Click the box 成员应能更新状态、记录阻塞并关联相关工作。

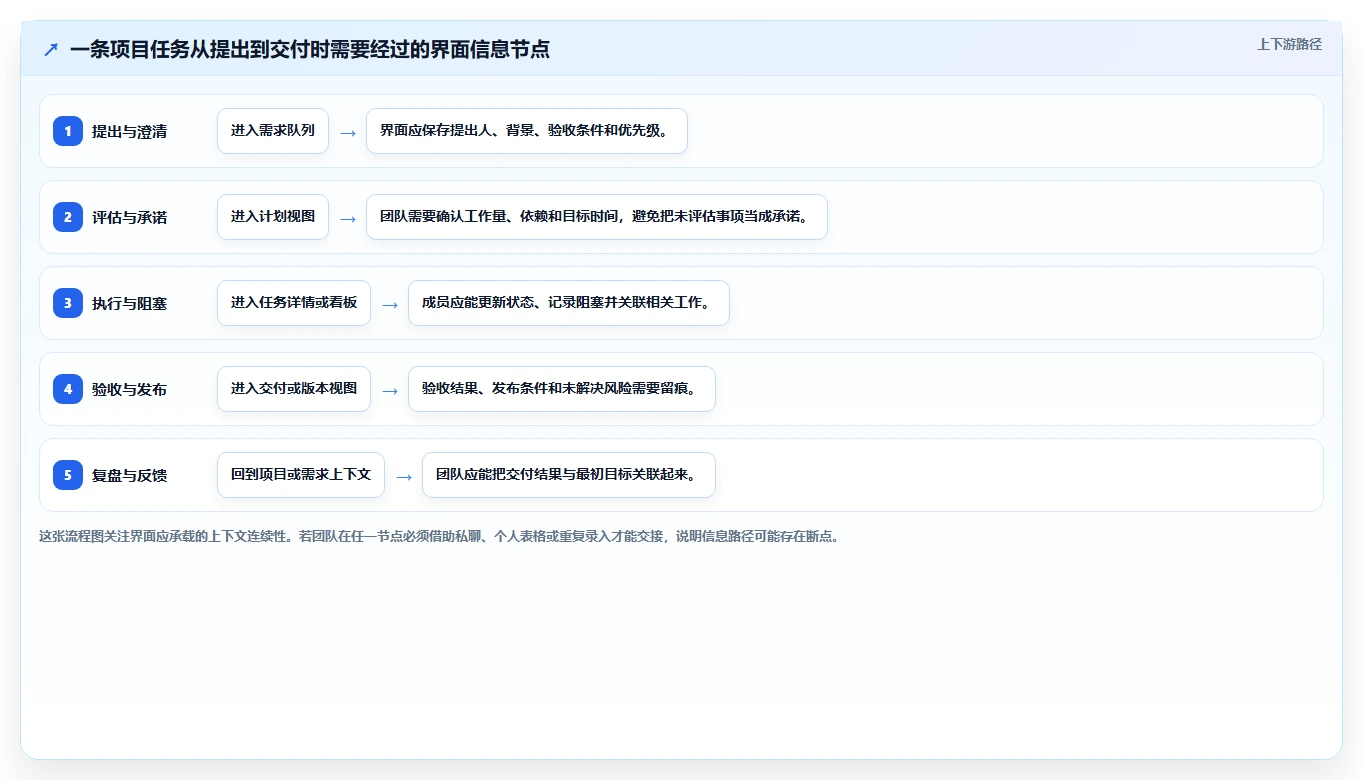click(569, 303)
